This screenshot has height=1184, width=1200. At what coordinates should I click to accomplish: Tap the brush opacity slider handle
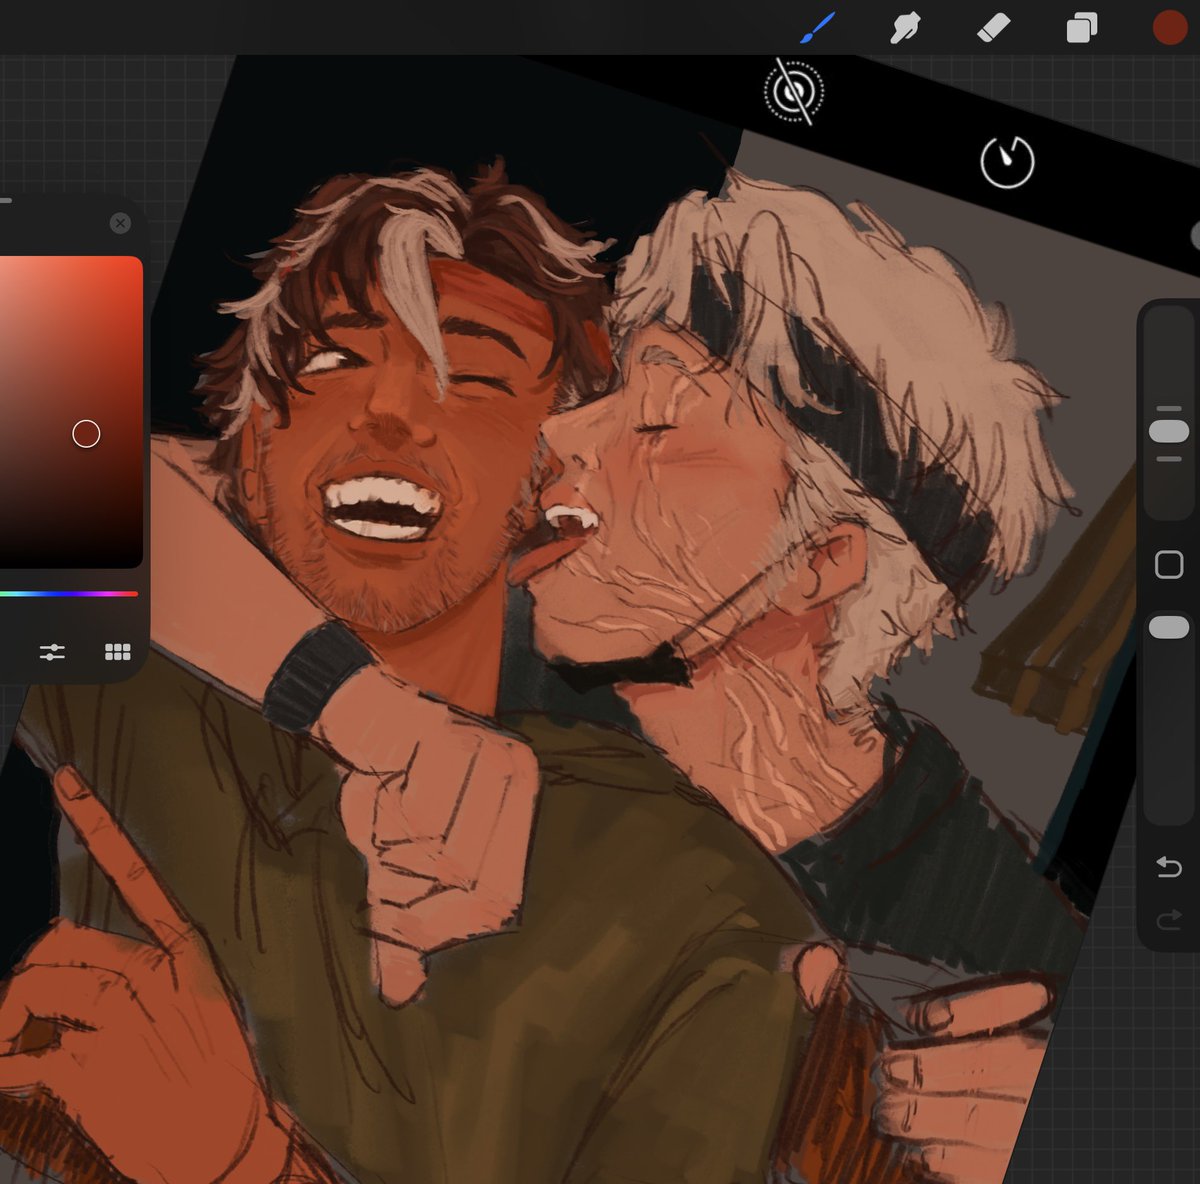pos(1169,627)
